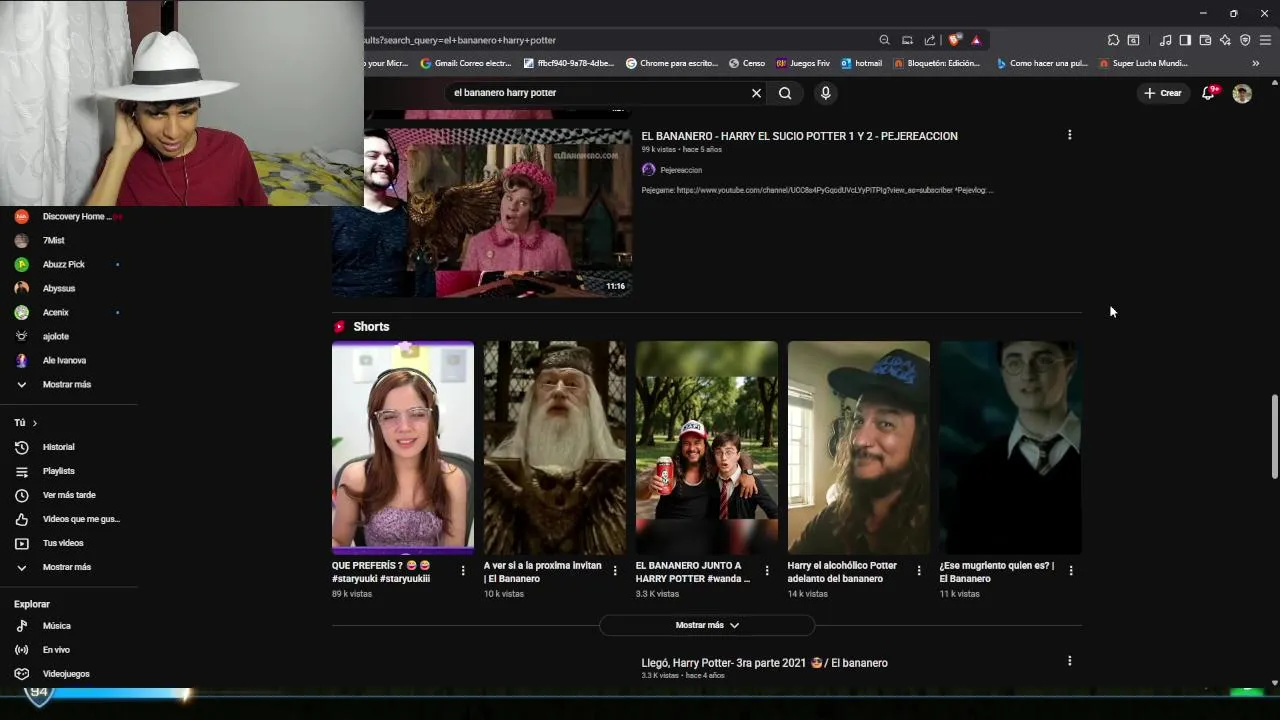Screen dimensions: 1280x720
Task: Open the Harry el alcohólico Potter short
Action: pyautogui.click(x=859, y=448)
